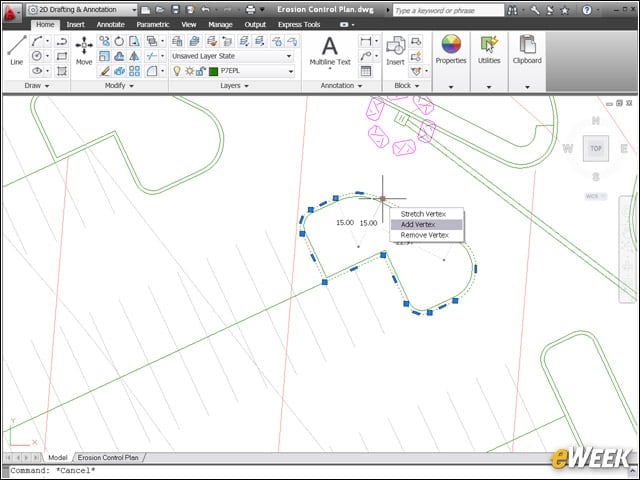
Task: Select the Copy tool icon
Action: pos(104,41)
